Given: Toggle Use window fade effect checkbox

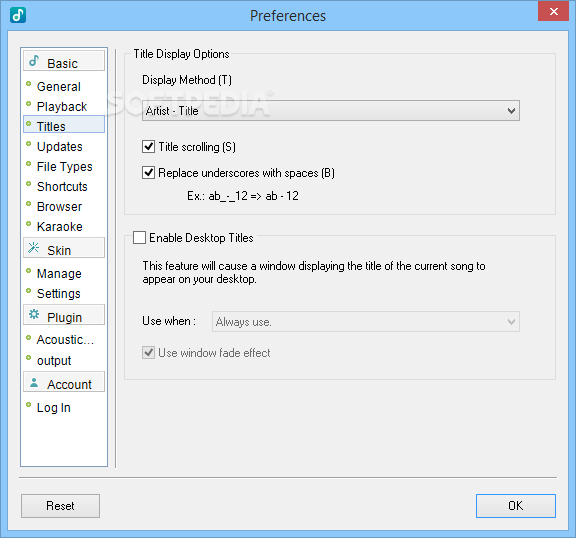Looking at the screenshot, I should pyautogui.click(x=148, y=353).
